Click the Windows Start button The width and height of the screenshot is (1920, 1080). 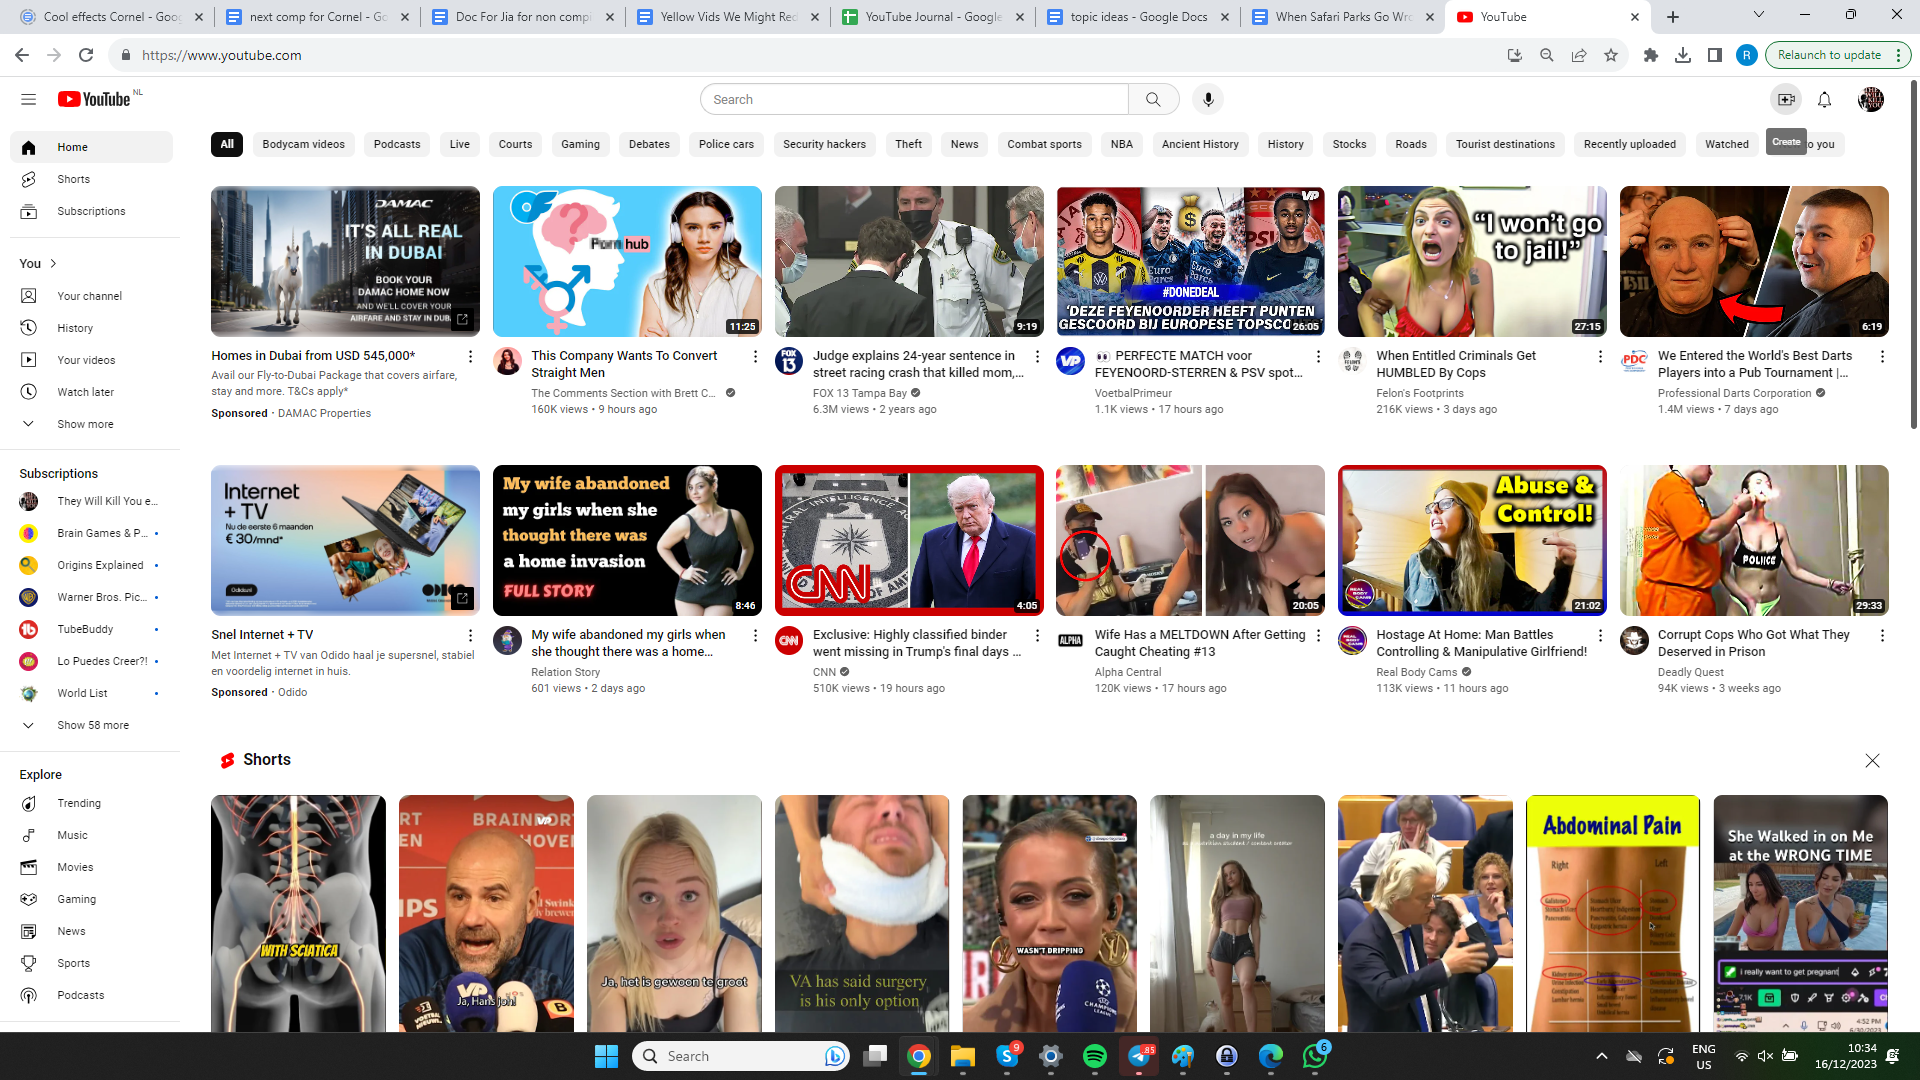[606, 1056]
